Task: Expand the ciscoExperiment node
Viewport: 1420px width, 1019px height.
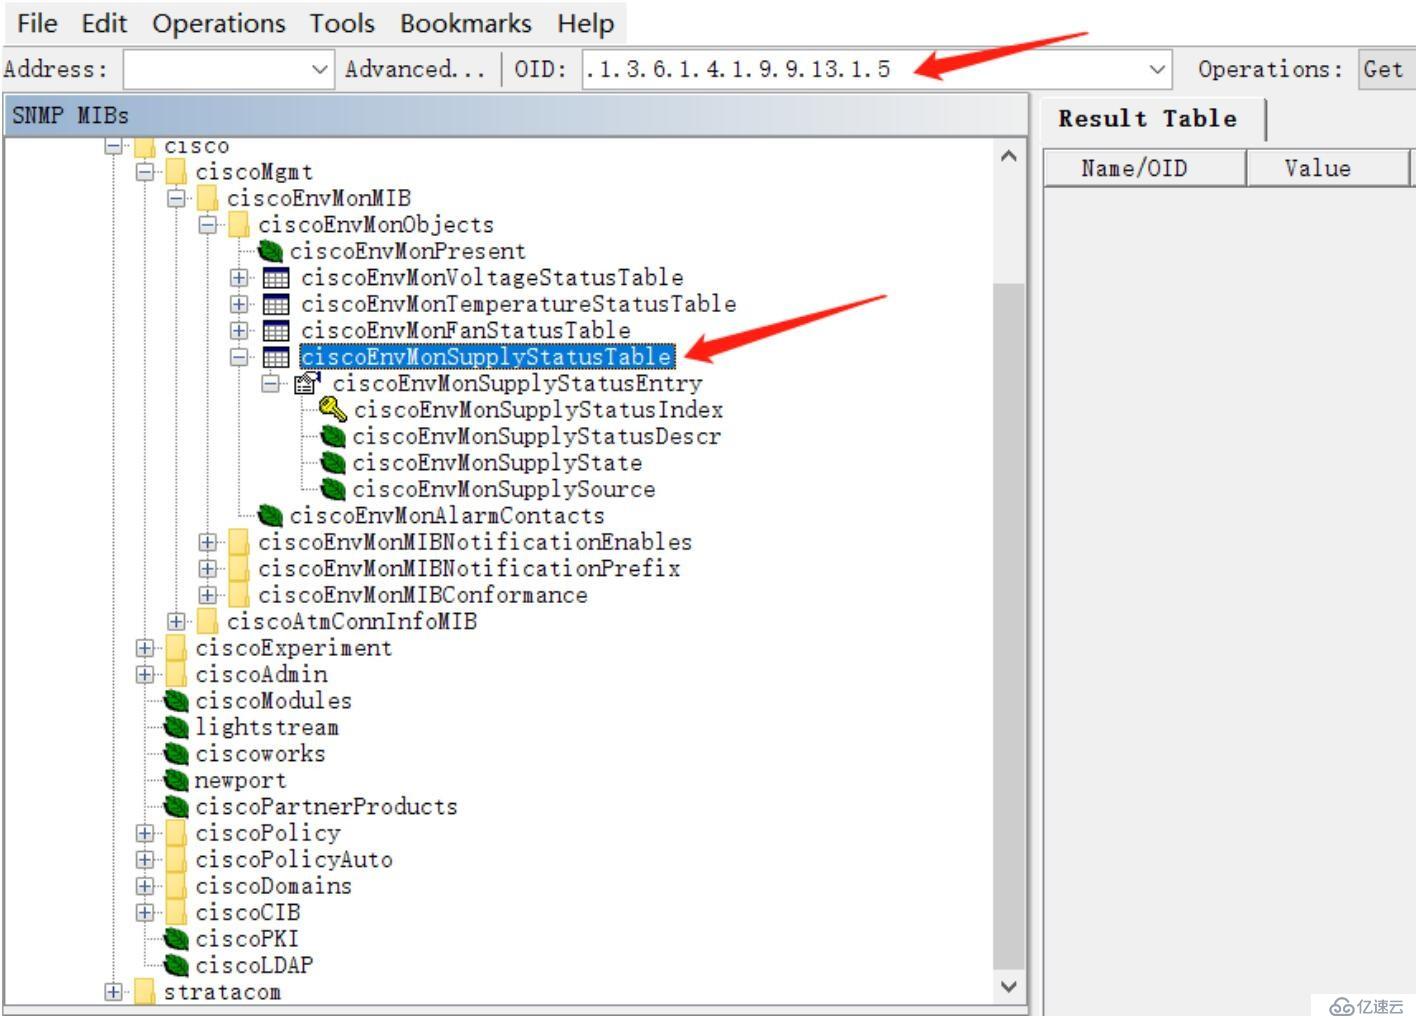Action: coord(145,648)
